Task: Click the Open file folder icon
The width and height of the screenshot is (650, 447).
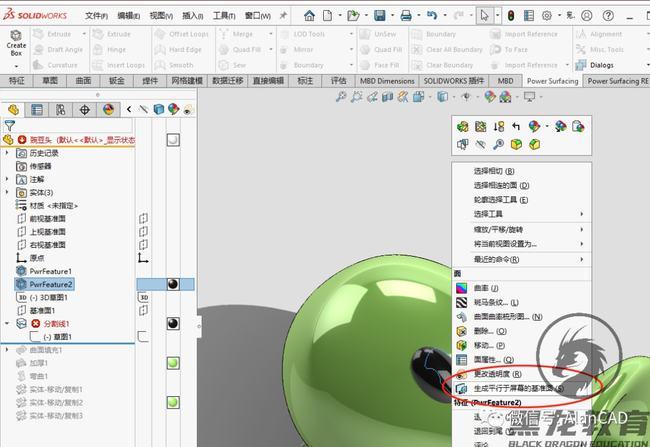Action: point(353,16)
